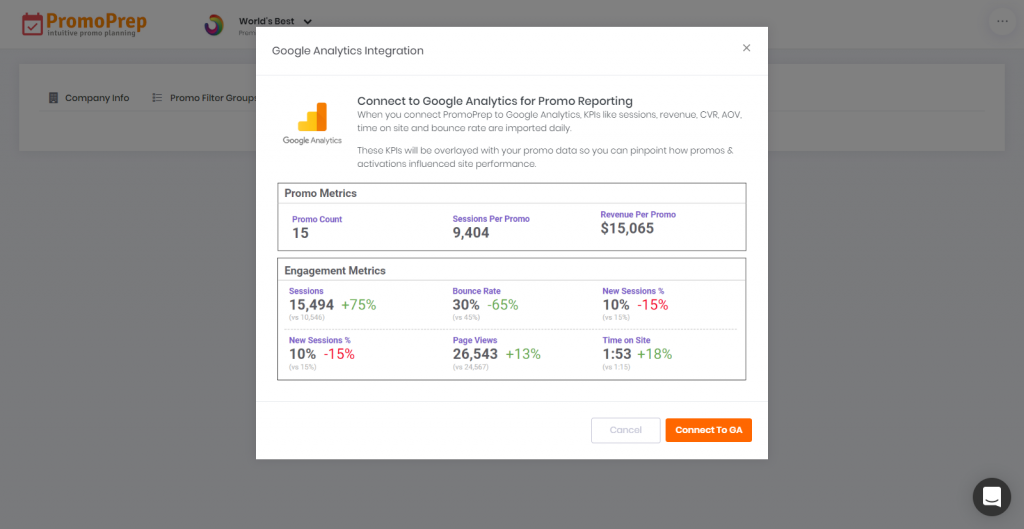The height and width of the screenshot is (529, 1024).
Task: Click the Revenue Per Promo value $15,065
Action: (x=627, y=228)
